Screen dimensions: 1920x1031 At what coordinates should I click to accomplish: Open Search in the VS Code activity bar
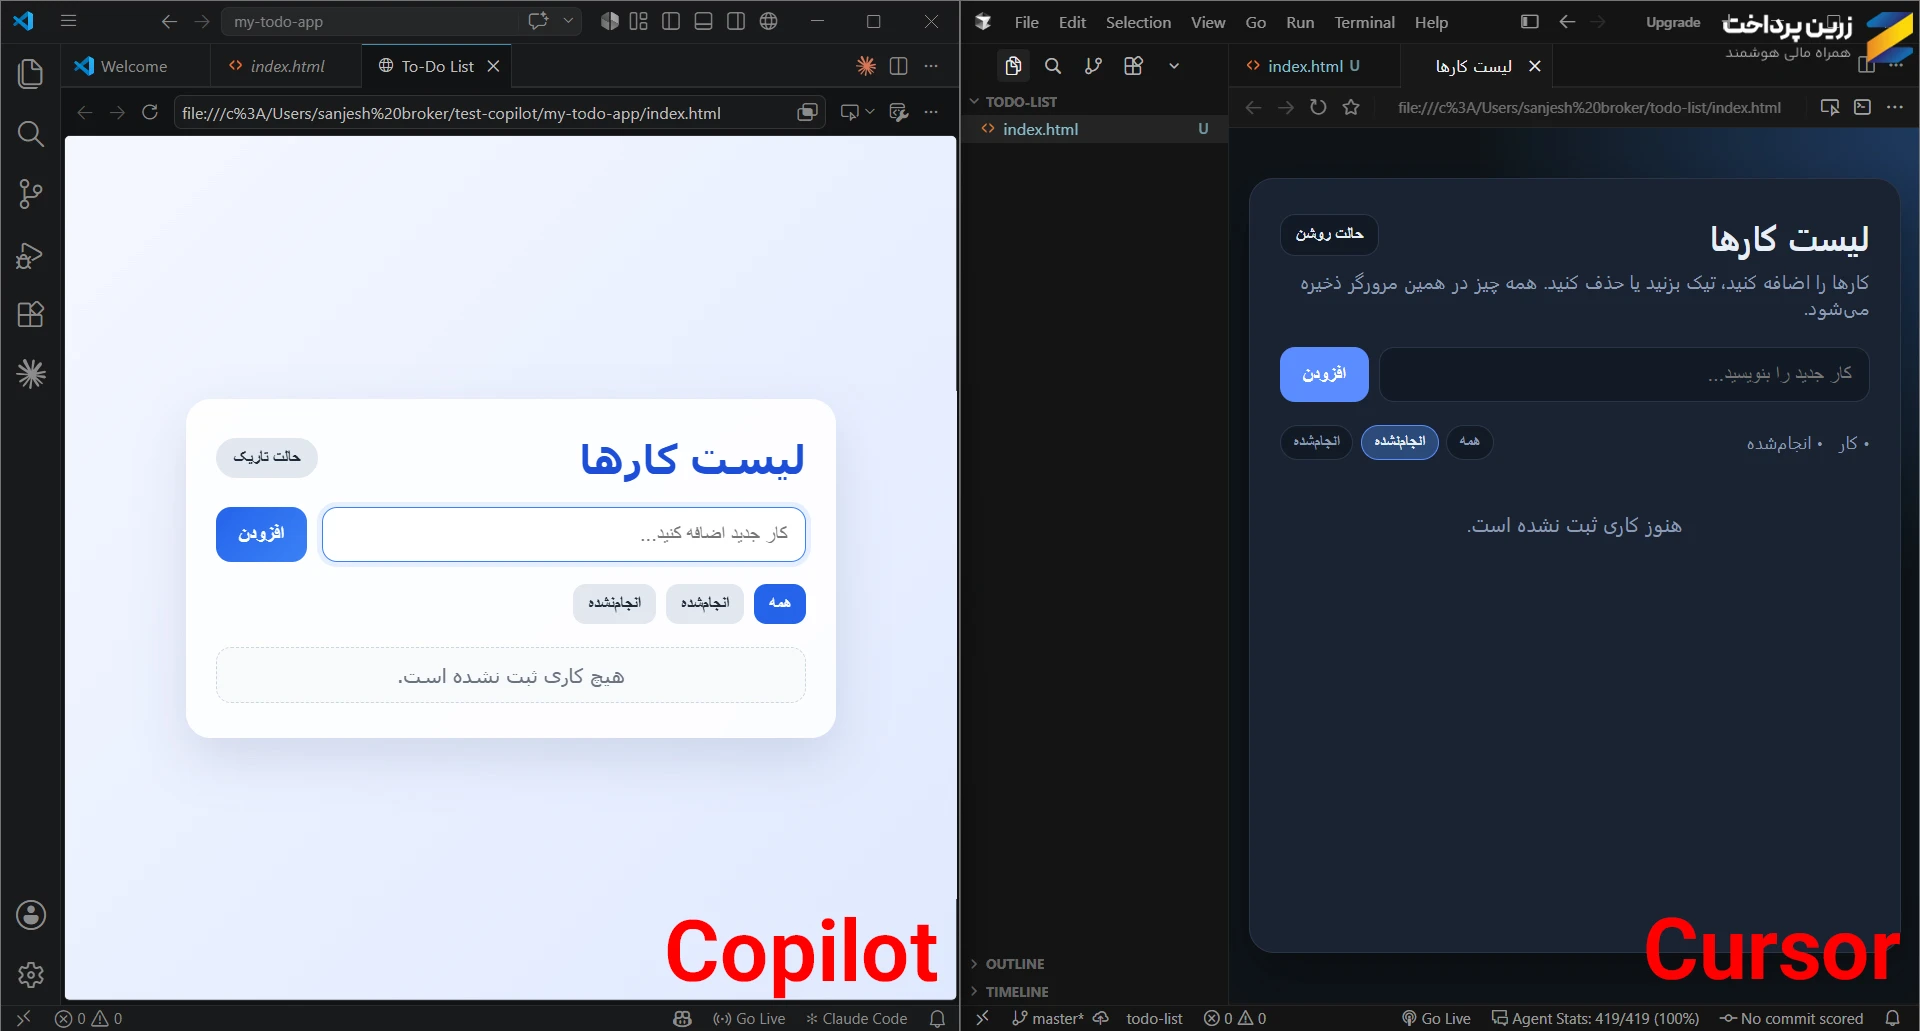coord(31,133)
